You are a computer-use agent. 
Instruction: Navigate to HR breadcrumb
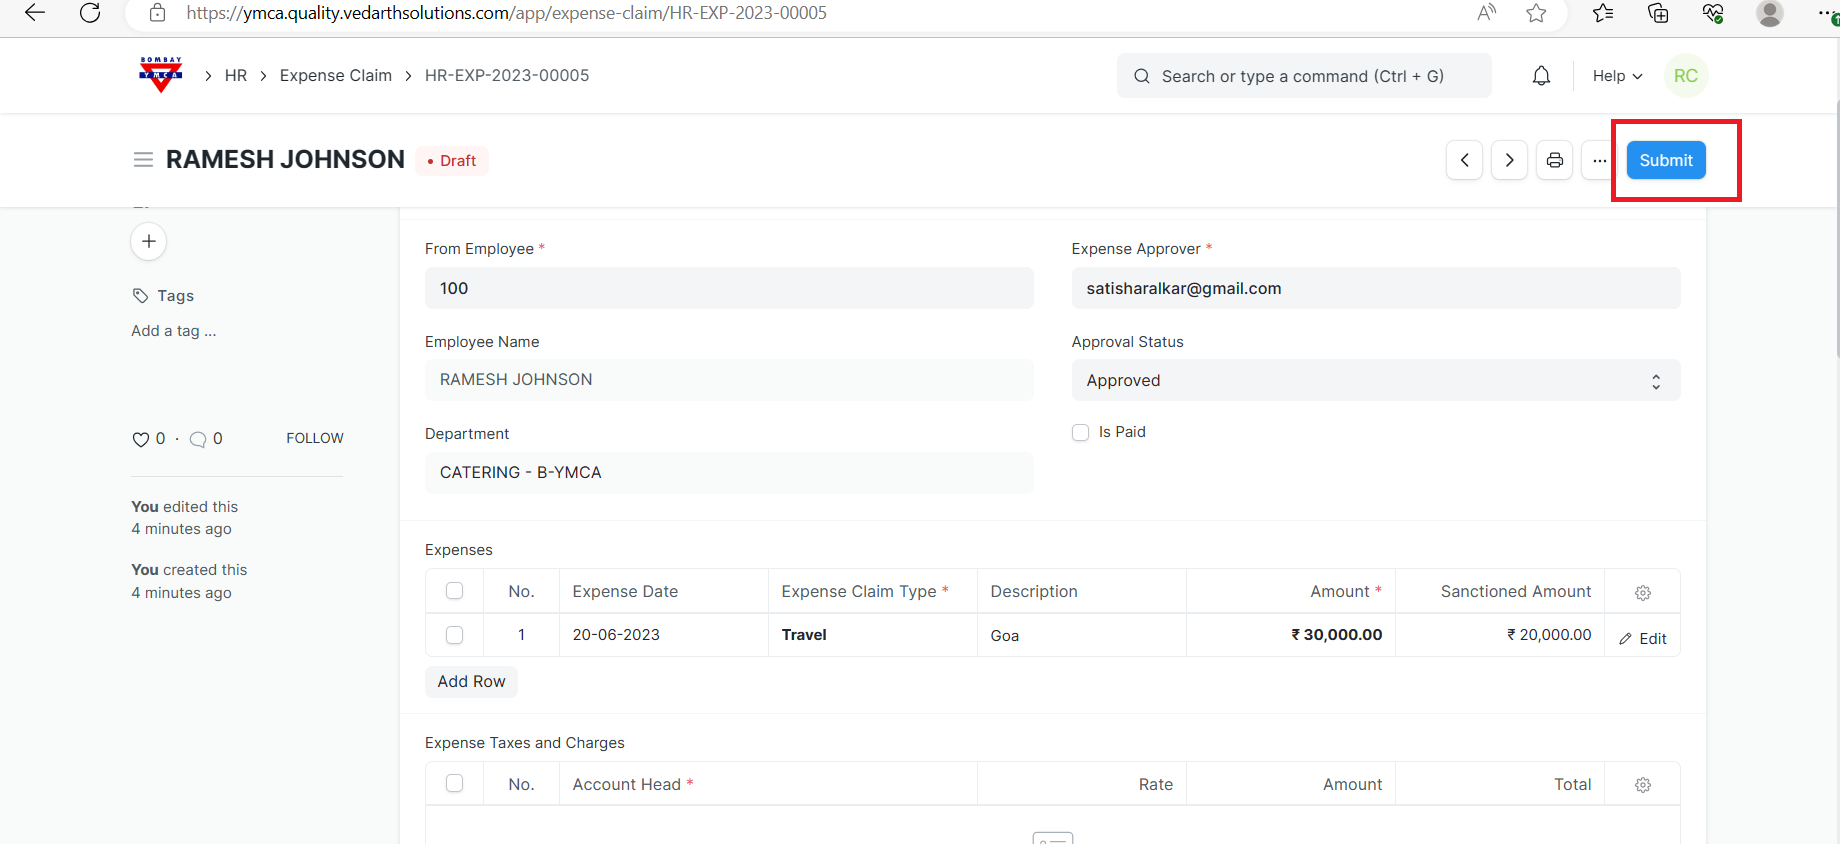pos(236,76)
